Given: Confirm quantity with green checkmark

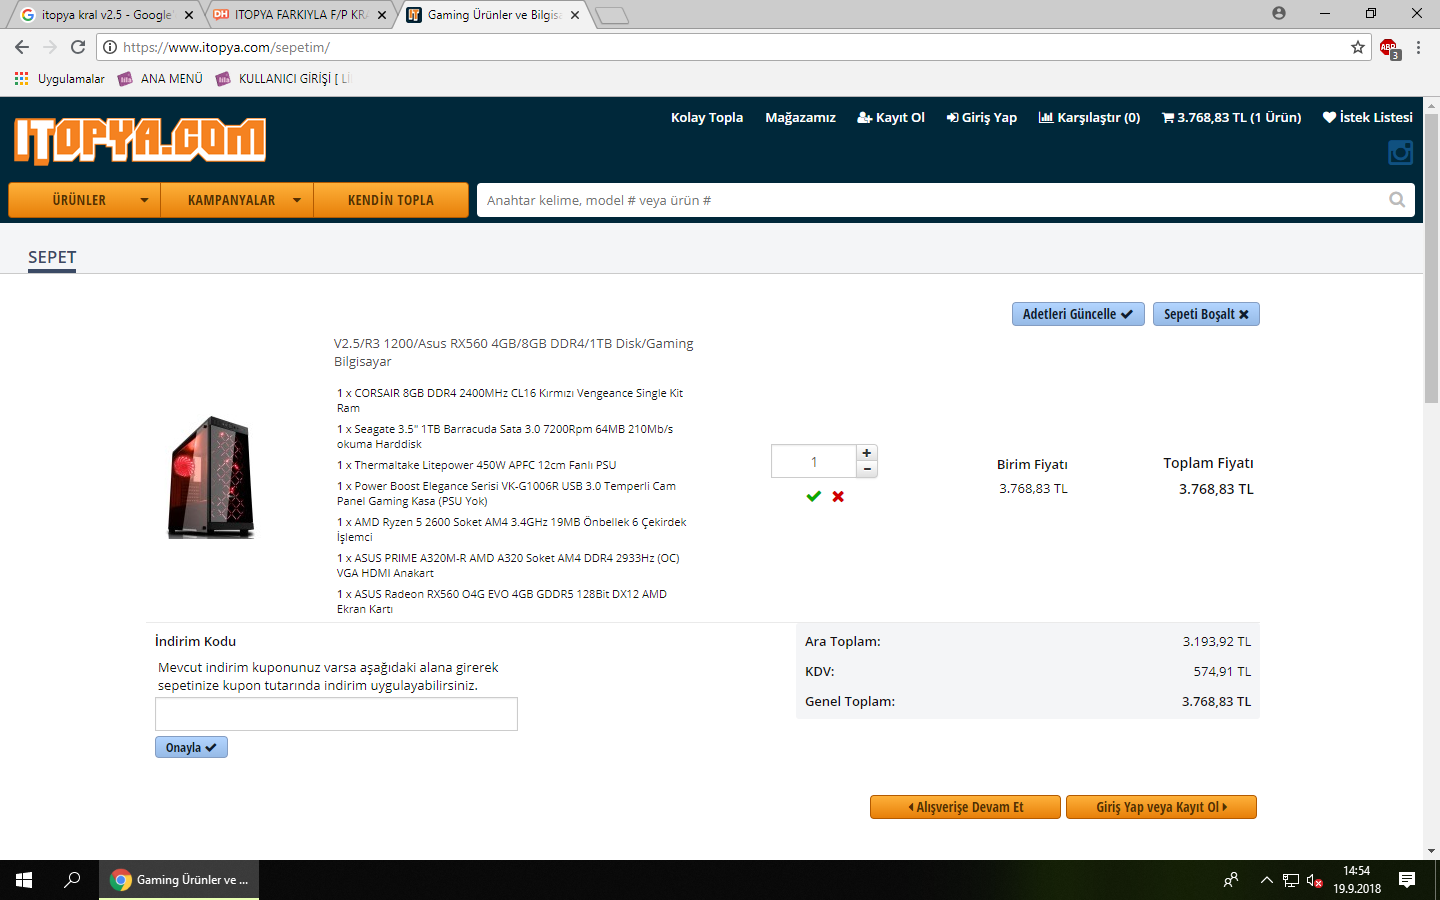Looking at the screenshot, I should 813,496.
